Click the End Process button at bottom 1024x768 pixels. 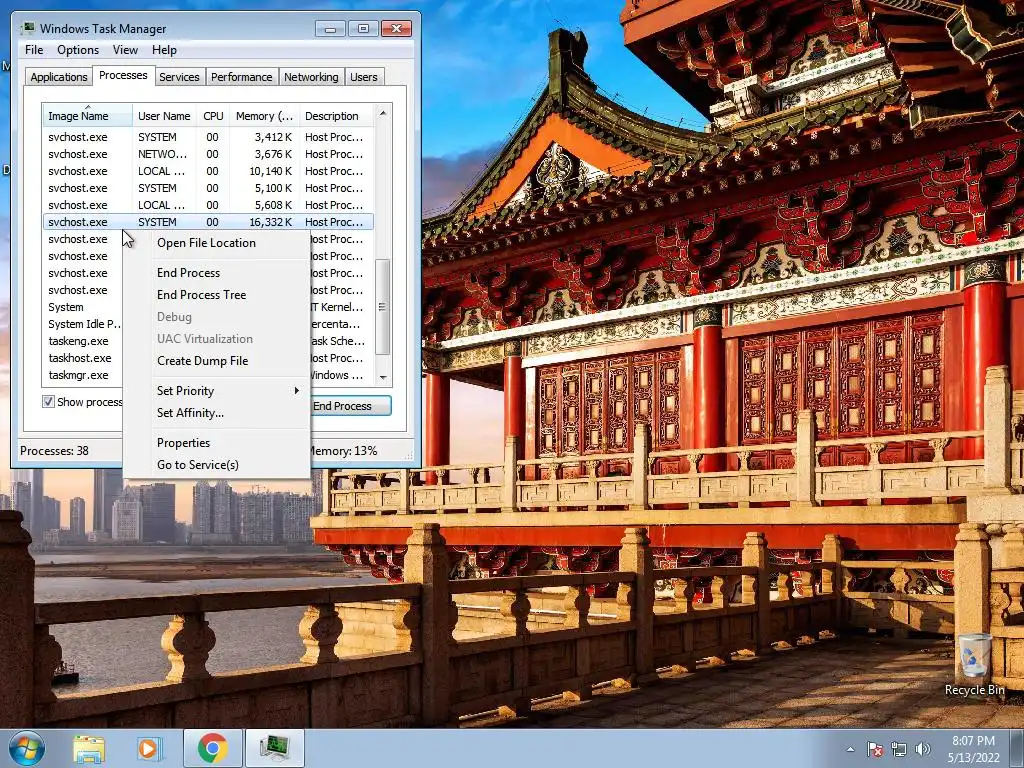click(x=350, y=406)
